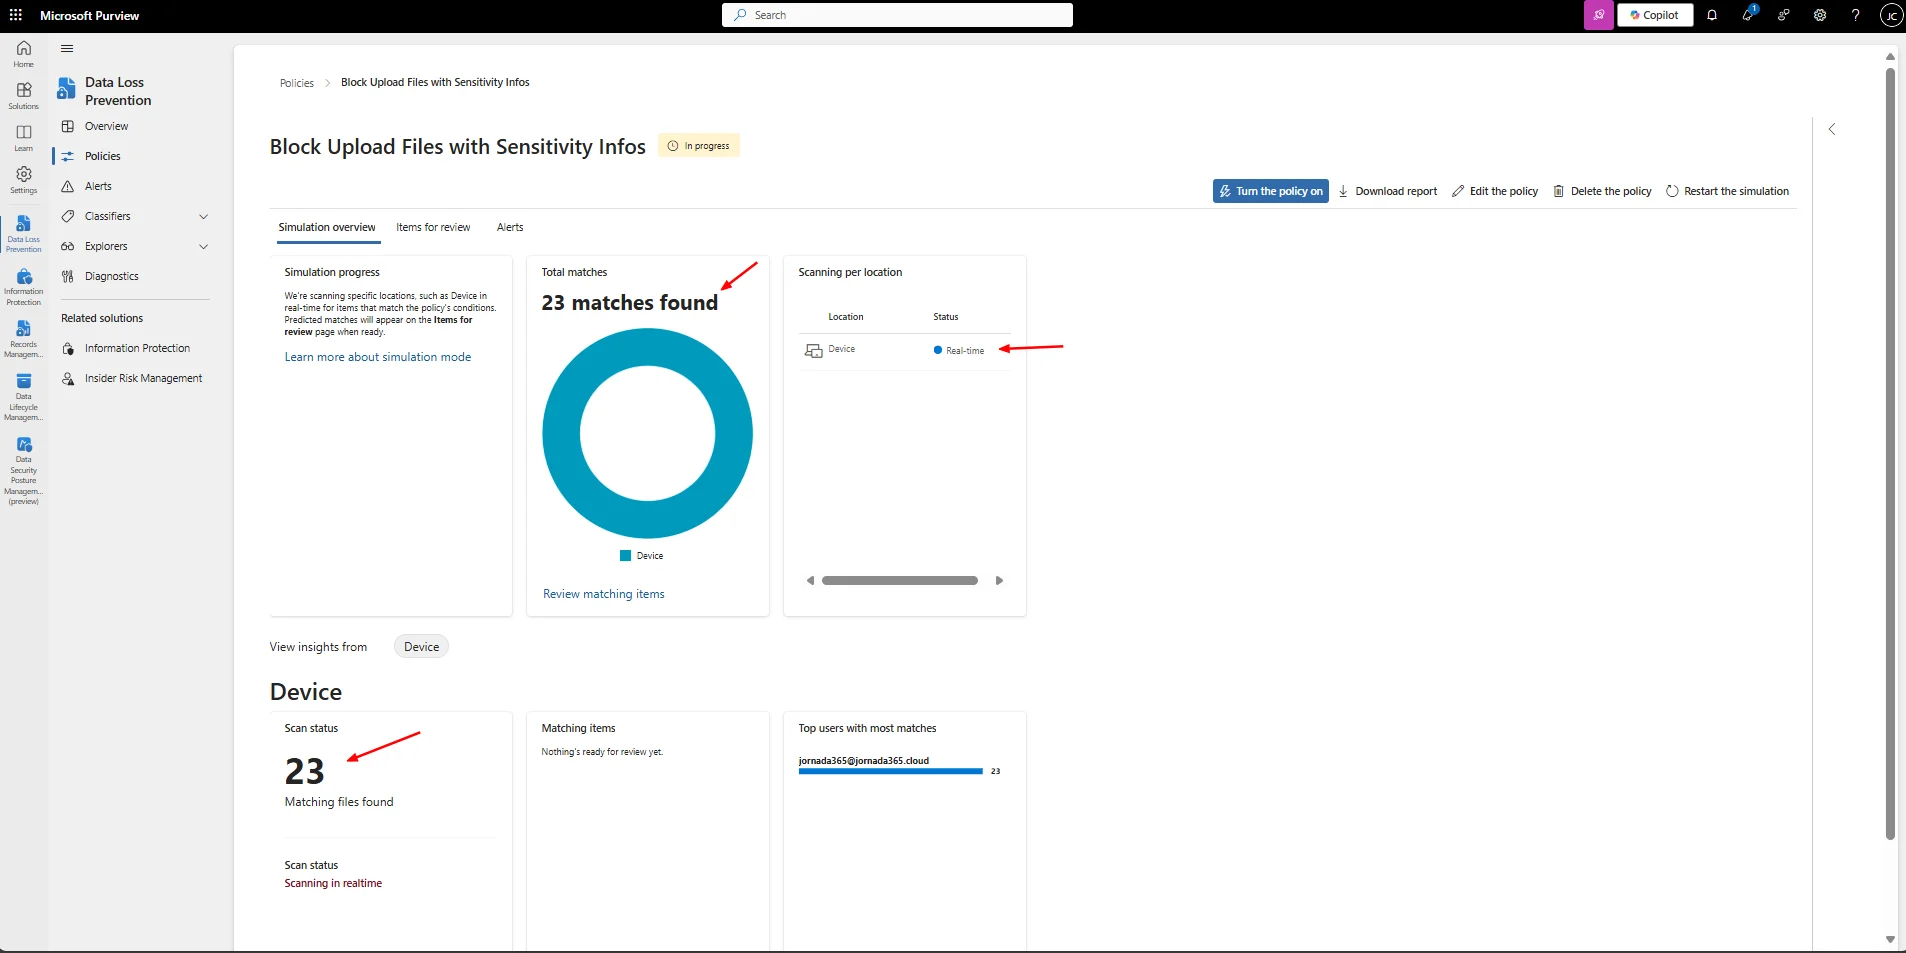The width and height of the screenshot is (1906, 953).
Task: Open Review matching items link
Action: coord(604,594)
